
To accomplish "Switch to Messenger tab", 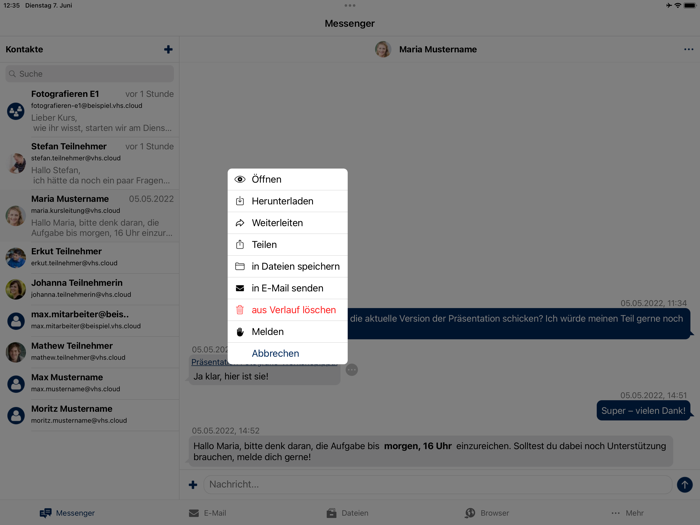I will 67,513.
